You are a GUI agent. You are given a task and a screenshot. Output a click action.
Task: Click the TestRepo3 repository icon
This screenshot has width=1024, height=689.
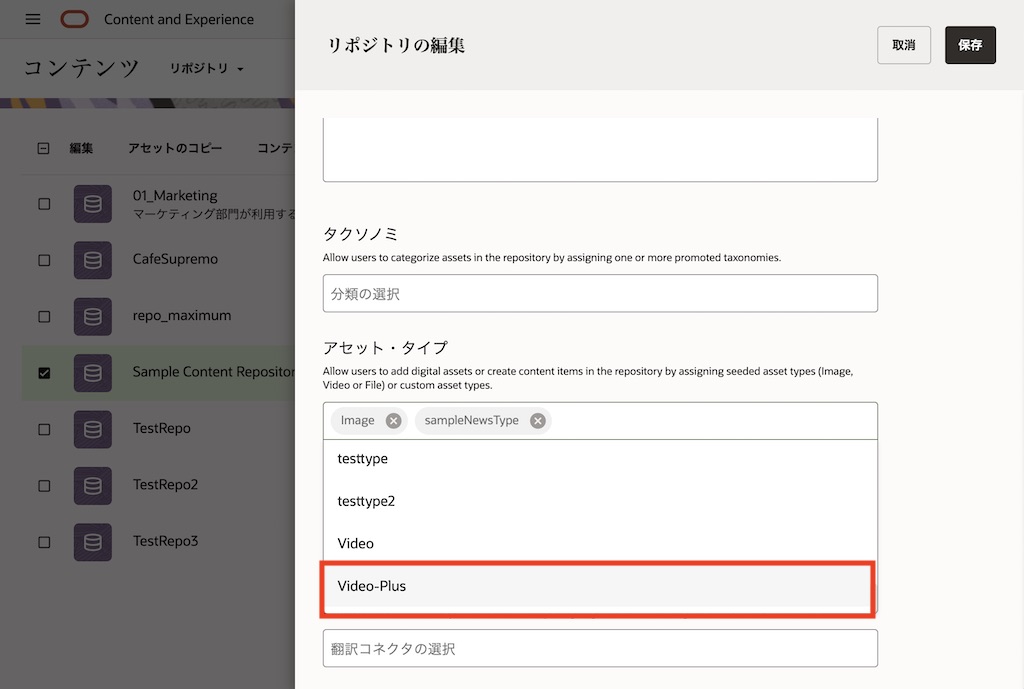[x=93, y=541]
